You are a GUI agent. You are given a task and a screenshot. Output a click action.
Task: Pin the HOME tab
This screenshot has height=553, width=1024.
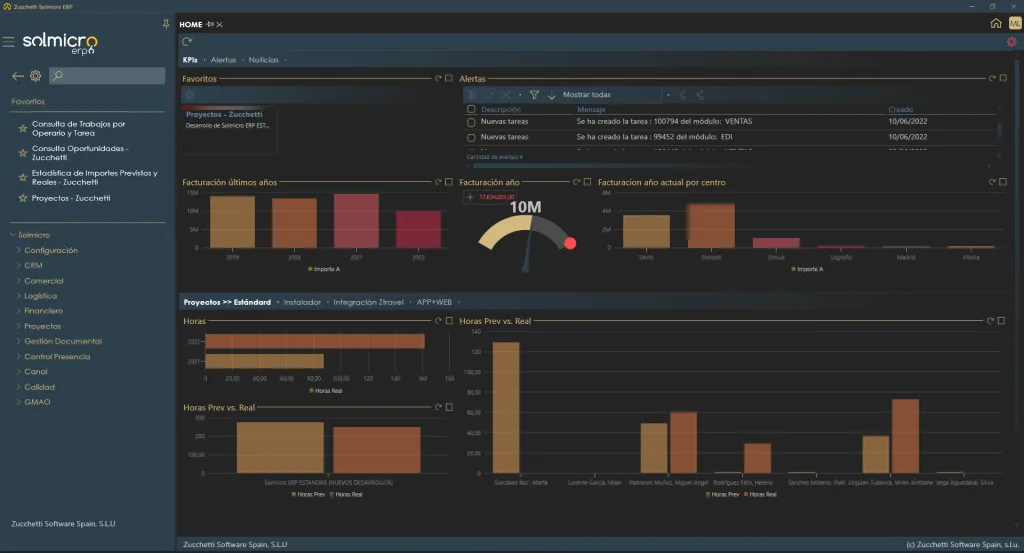[210, 25]
